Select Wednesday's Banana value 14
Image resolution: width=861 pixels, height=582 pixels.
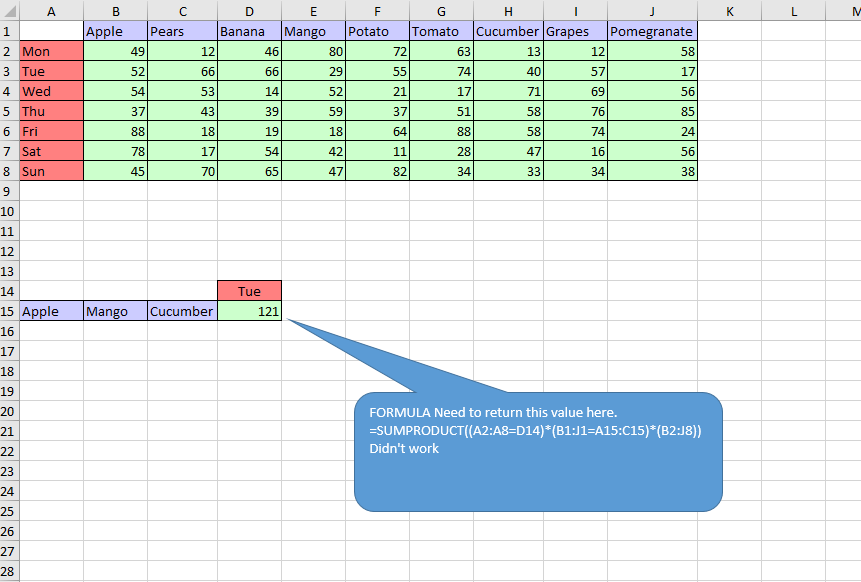[249, 91]
